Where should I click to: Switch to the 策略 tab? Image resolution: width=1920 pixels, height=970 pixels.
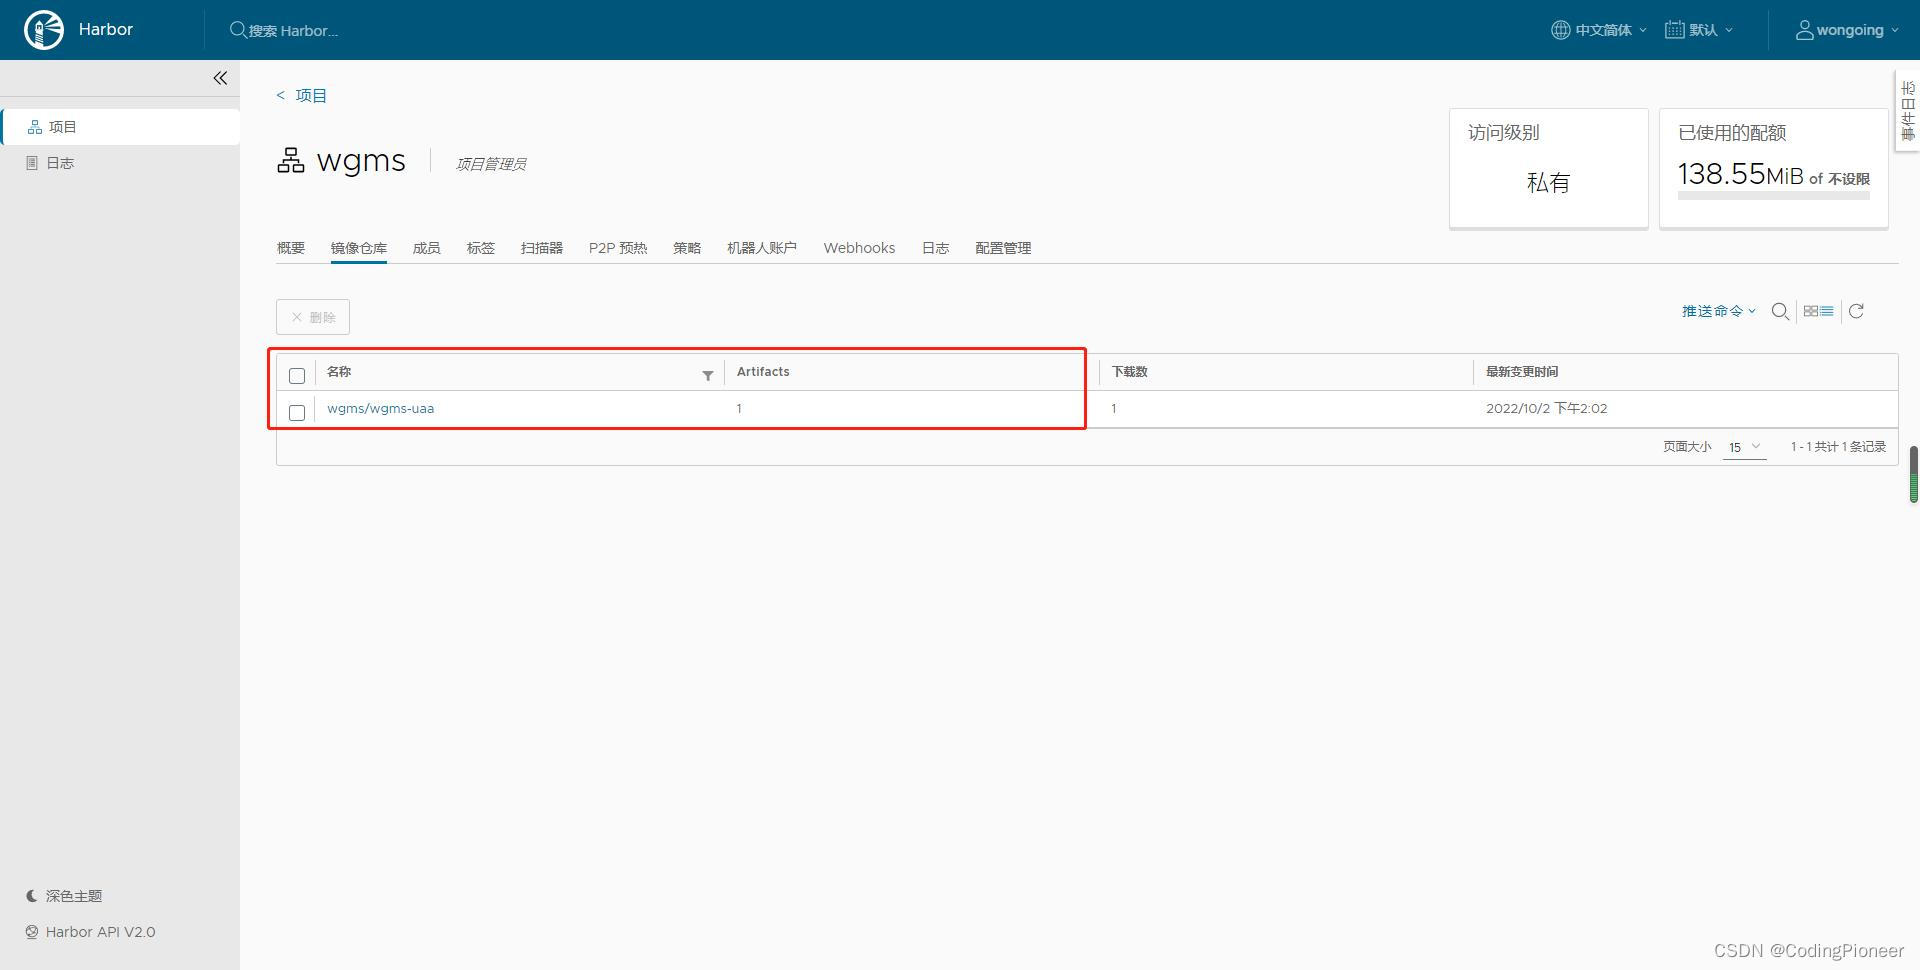click(x=687, y=248)
